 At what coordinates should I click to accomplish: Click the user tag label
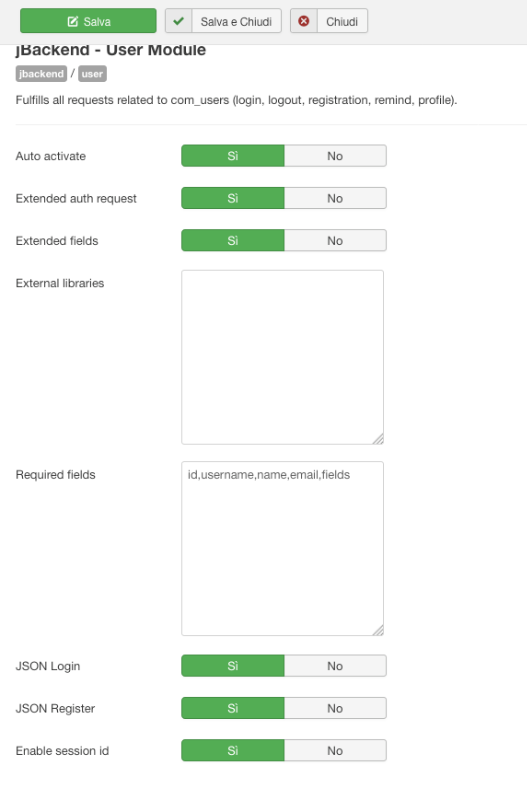point(92,73)
